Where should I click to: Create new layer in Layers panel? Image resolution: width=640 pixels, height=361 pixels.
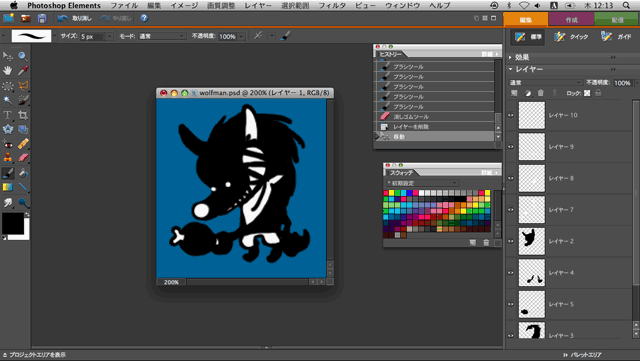pos(514,93)
